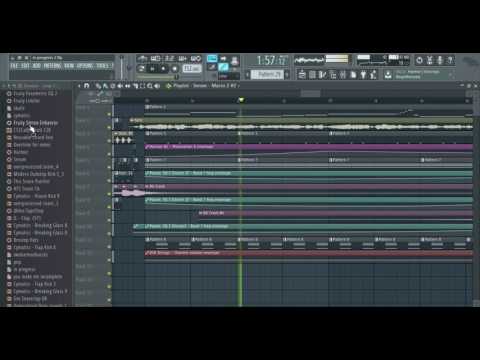Toggle the metronome icon
This screenshot has height=360, width=480.
tap(142, 59)
